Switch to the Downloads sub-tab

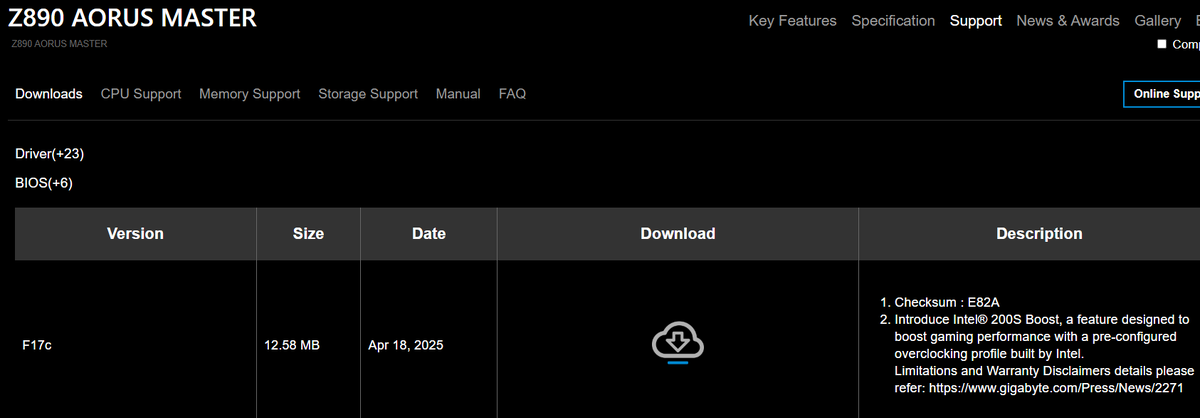(49, 94)
